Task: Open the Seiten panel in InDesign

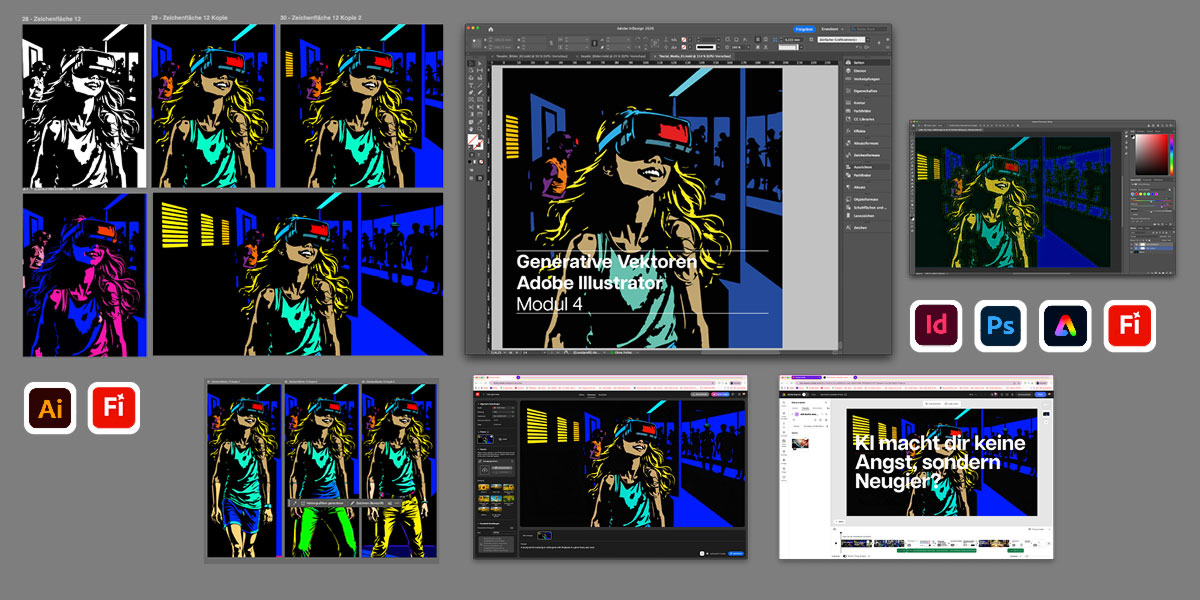Action: pyautogui.click(x=859, y=63)
